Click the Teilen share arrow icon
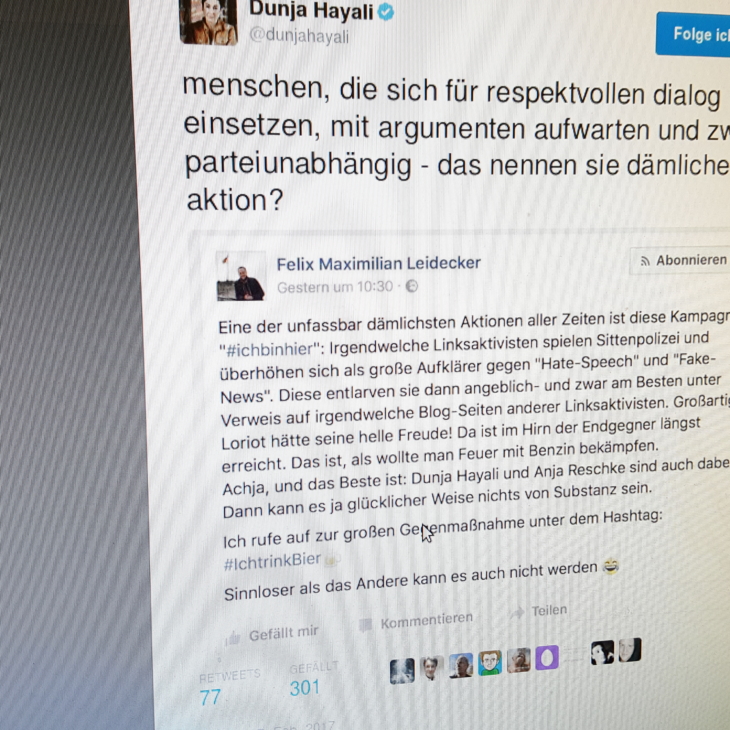The image size is (730, 730). [x=517, y=613]
